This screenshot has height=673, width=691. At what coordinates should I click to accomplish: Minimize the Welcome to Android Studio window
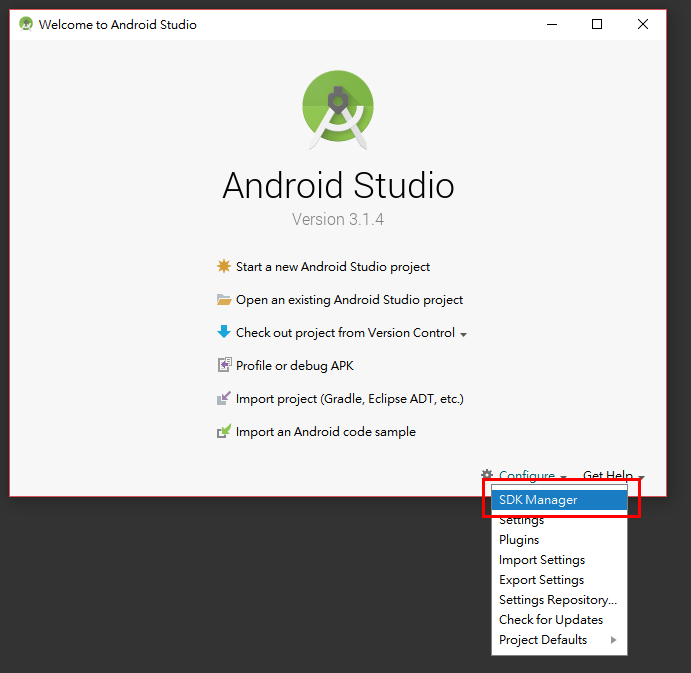pos(552,24)
